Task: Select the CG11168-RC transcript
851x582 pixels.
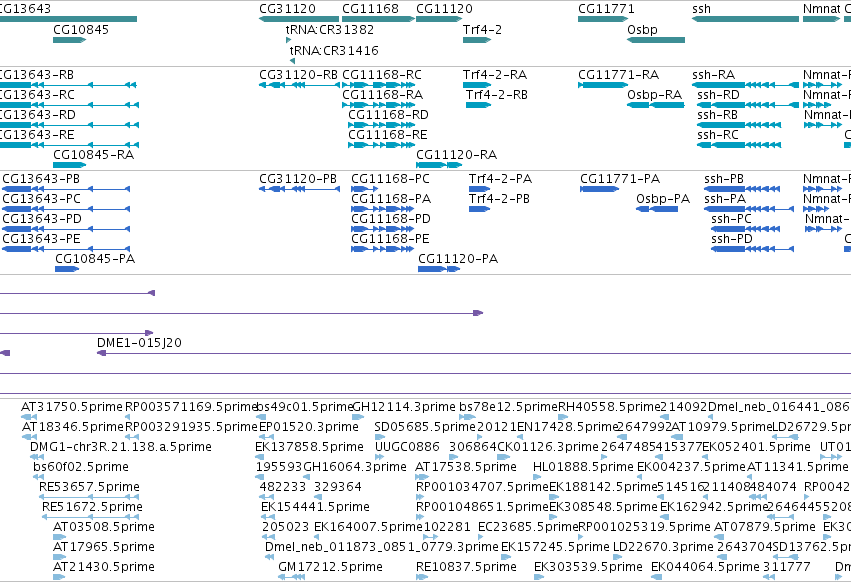Action: tap(378, 85)
